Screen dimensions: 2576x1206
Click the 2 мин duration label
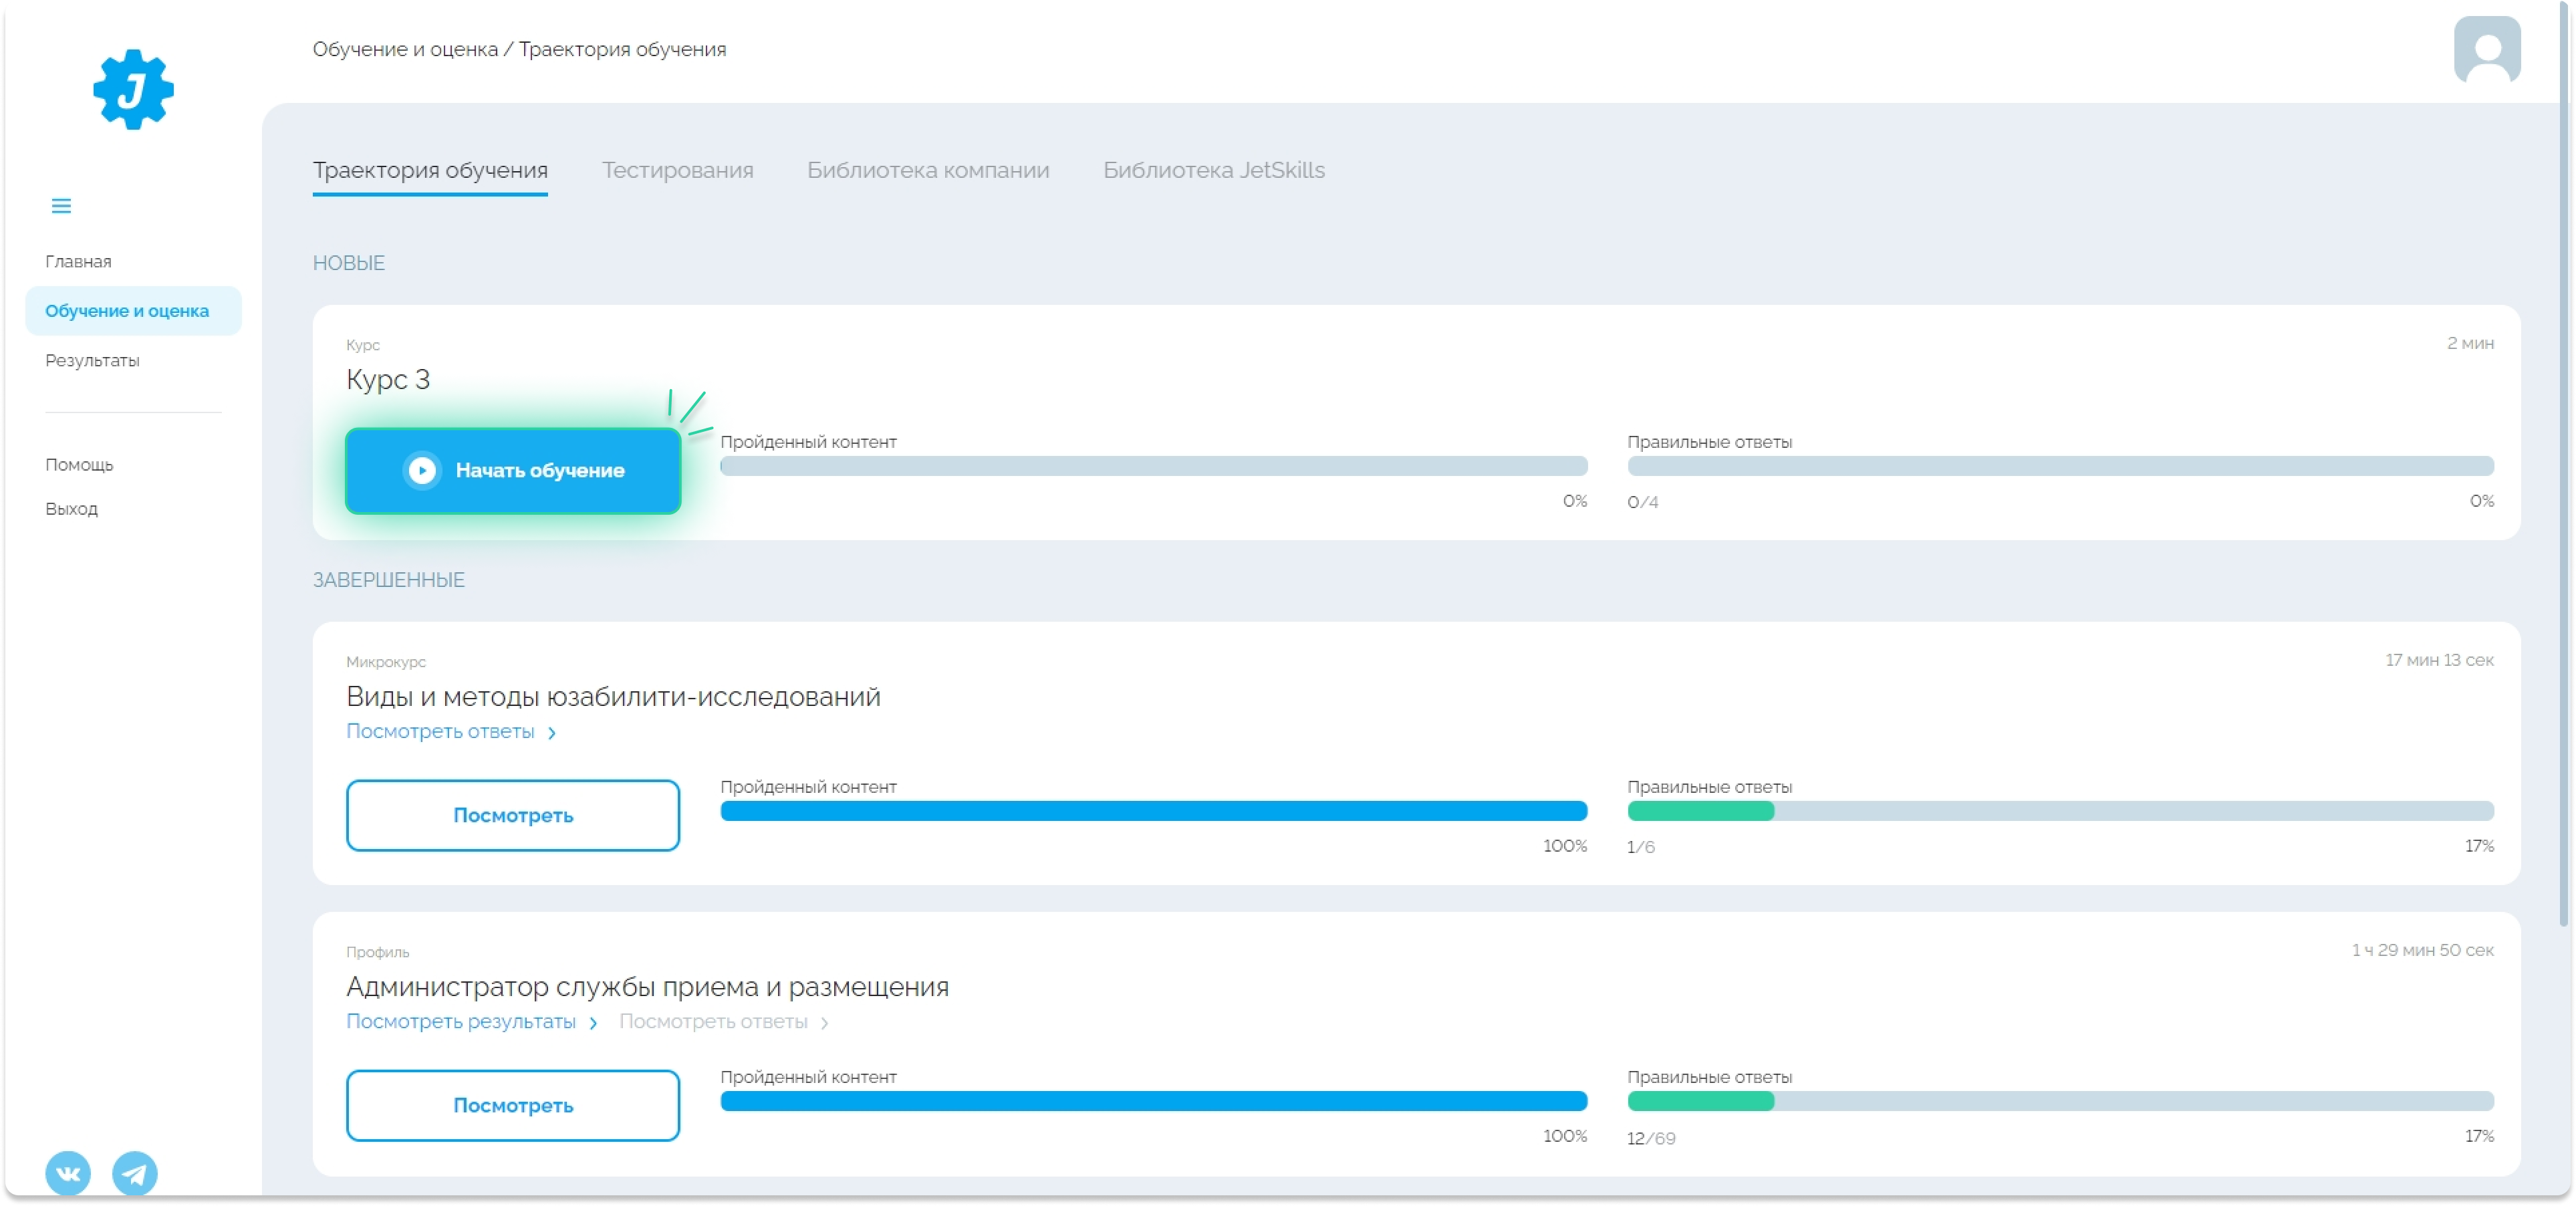pos(2470,343)
